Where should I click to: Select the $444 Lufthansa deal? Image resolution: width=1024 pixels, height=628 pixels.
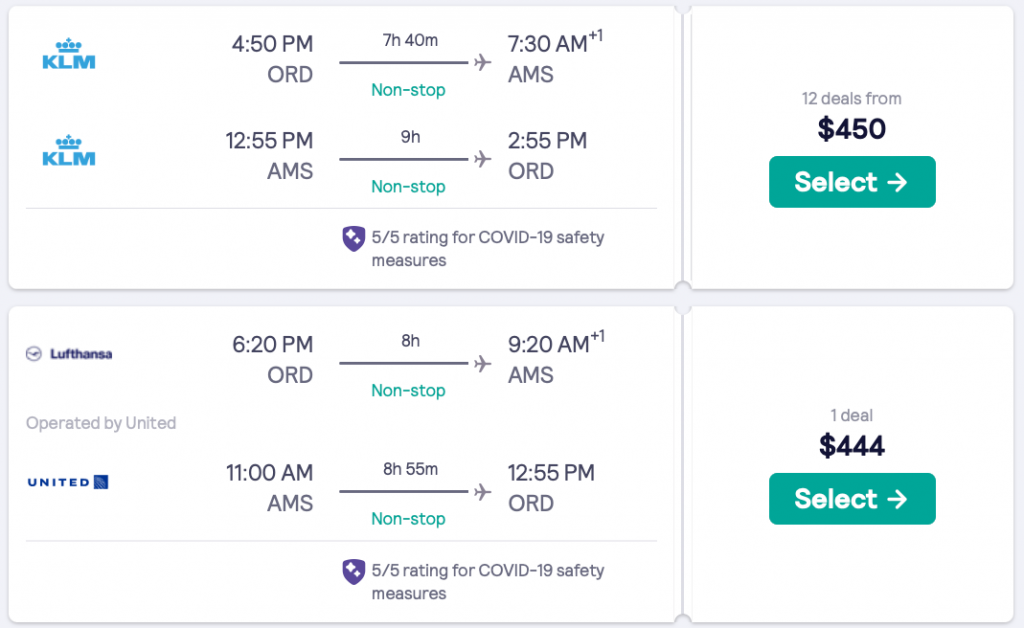click(x=852, y=499)
